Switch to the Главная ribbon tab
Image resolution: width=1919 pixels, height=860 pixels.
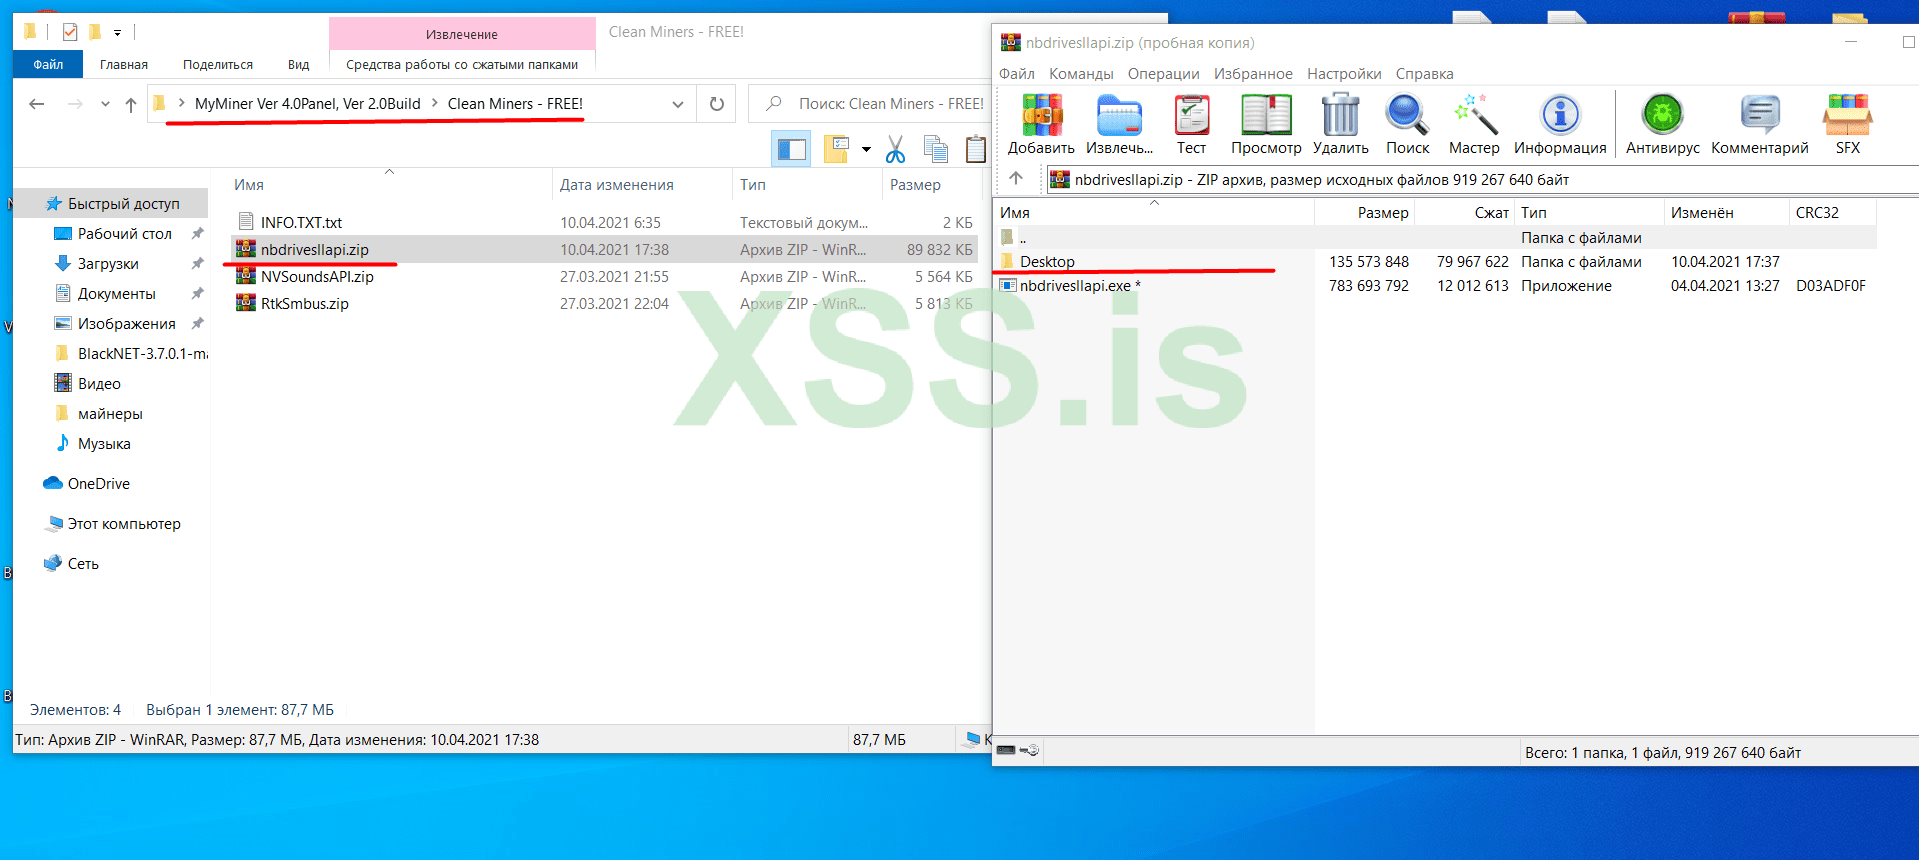click(x=124, y=64)
